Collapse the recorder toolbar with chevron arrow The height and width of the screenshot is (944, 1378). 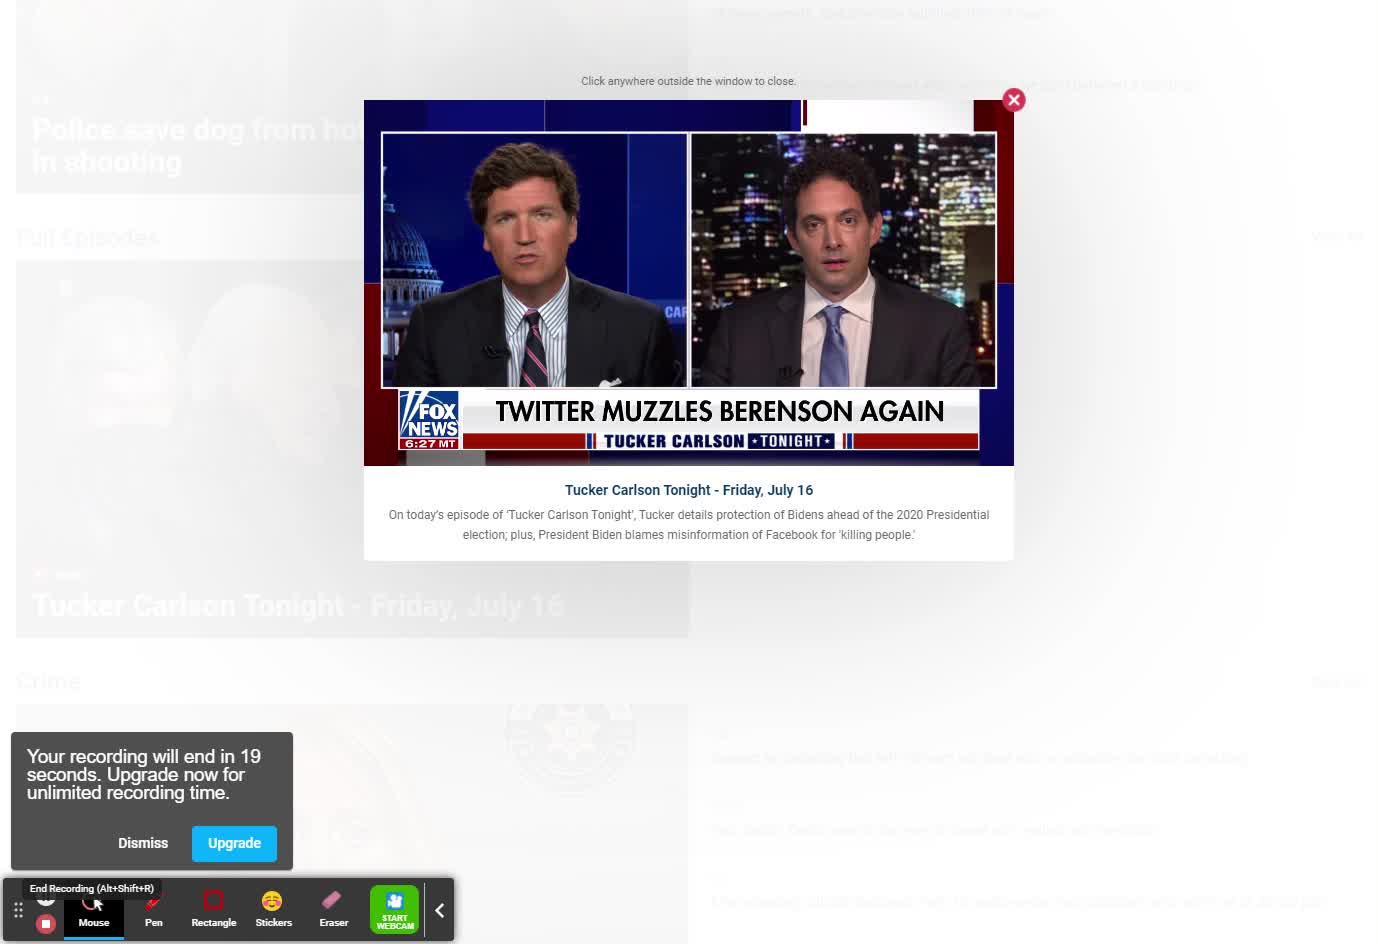click(439, 911)
